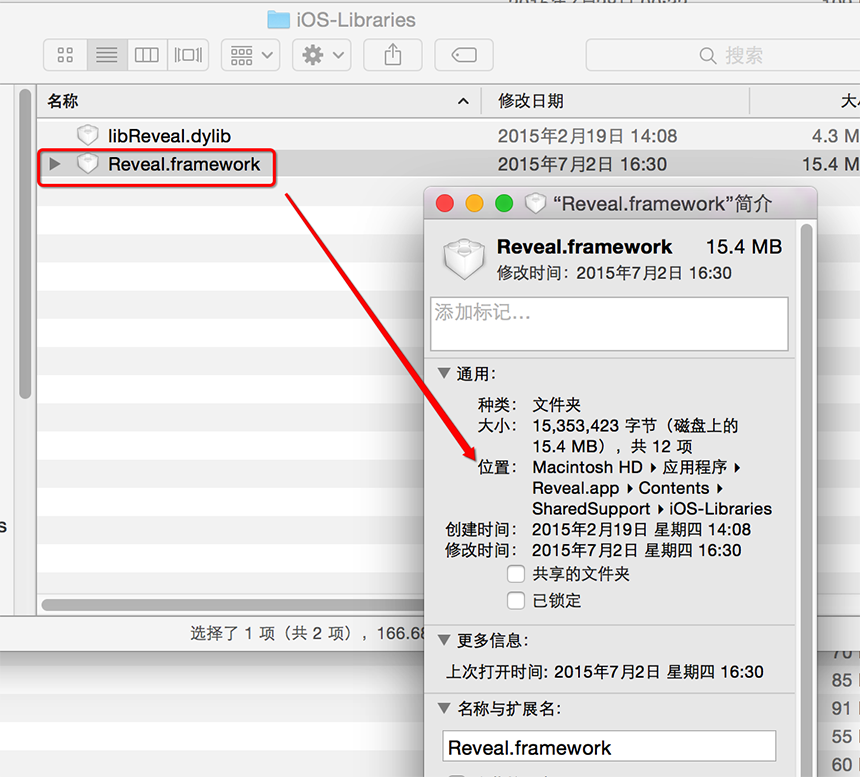Switch Finder to list view

pos(107,55)
